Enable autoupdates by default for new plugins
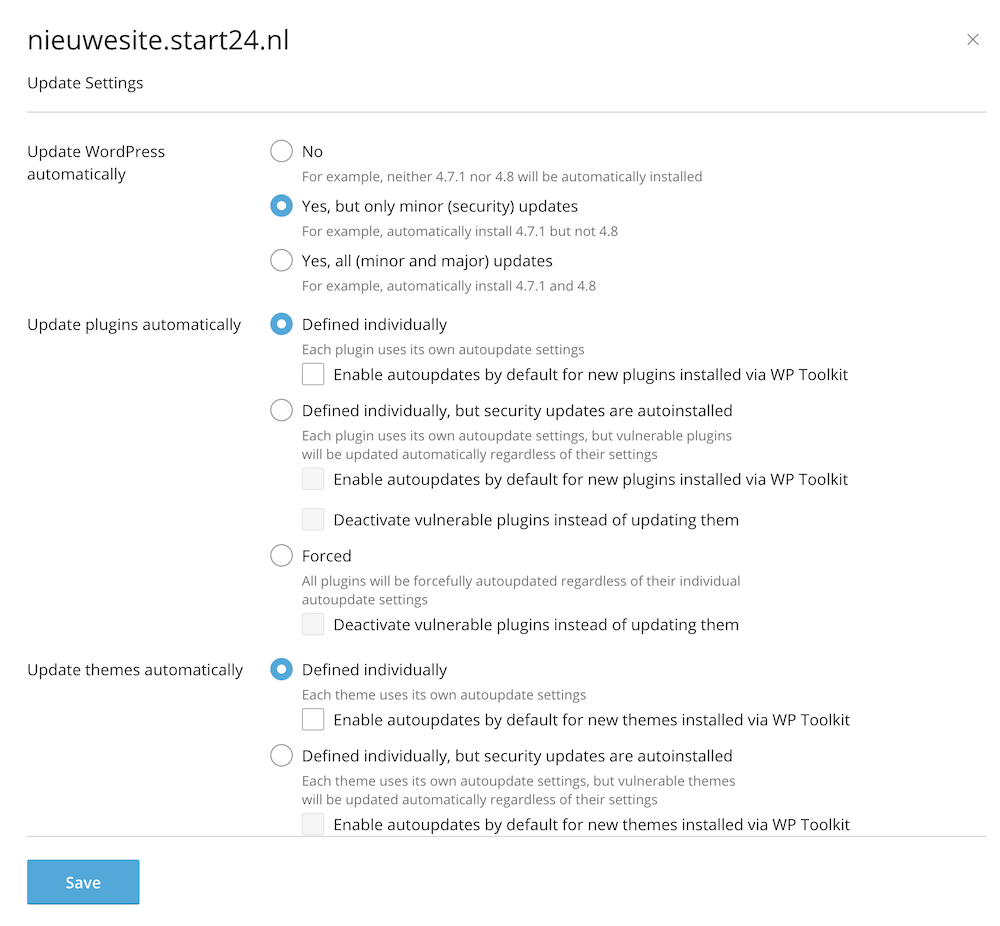This screenshot has width=1000, height=926. 314,374
